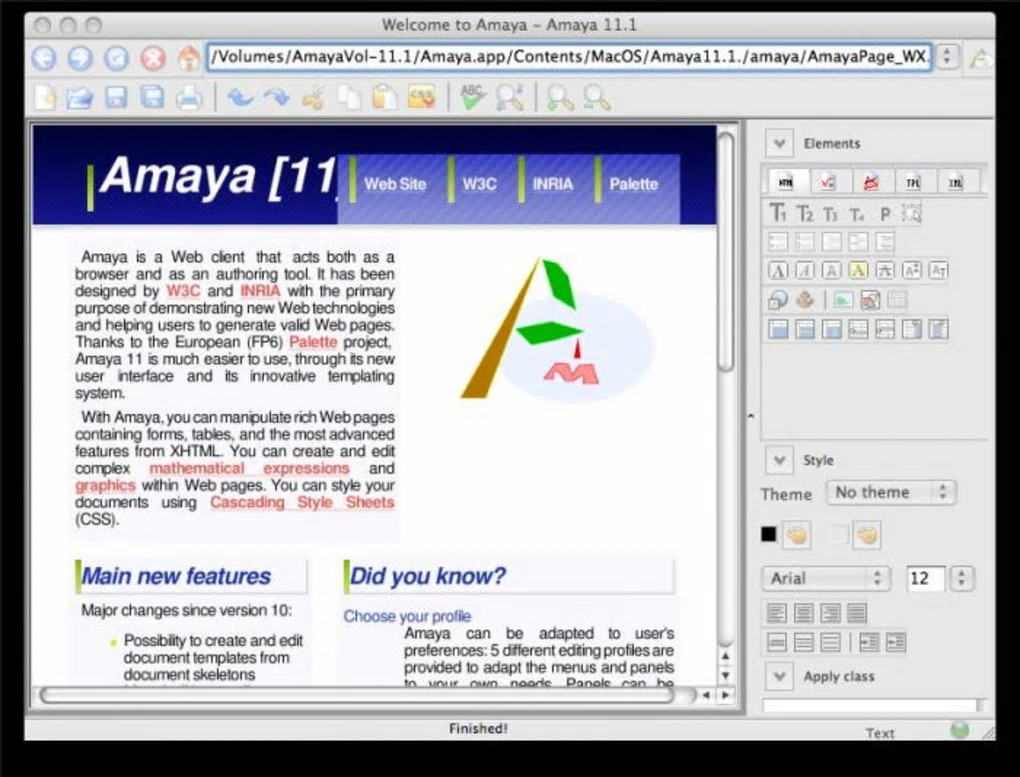The image size is (1020, 777).
Task: Open the foreground color palette picker
Action: tap(796, 536)
